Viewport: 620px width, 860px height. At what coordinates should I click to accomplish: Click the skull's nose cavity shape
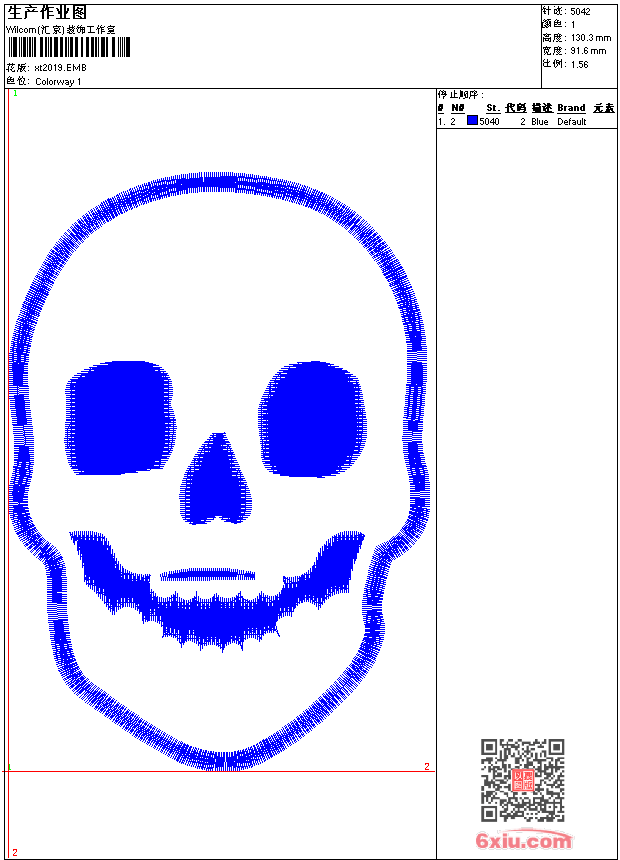coord(216,478)
